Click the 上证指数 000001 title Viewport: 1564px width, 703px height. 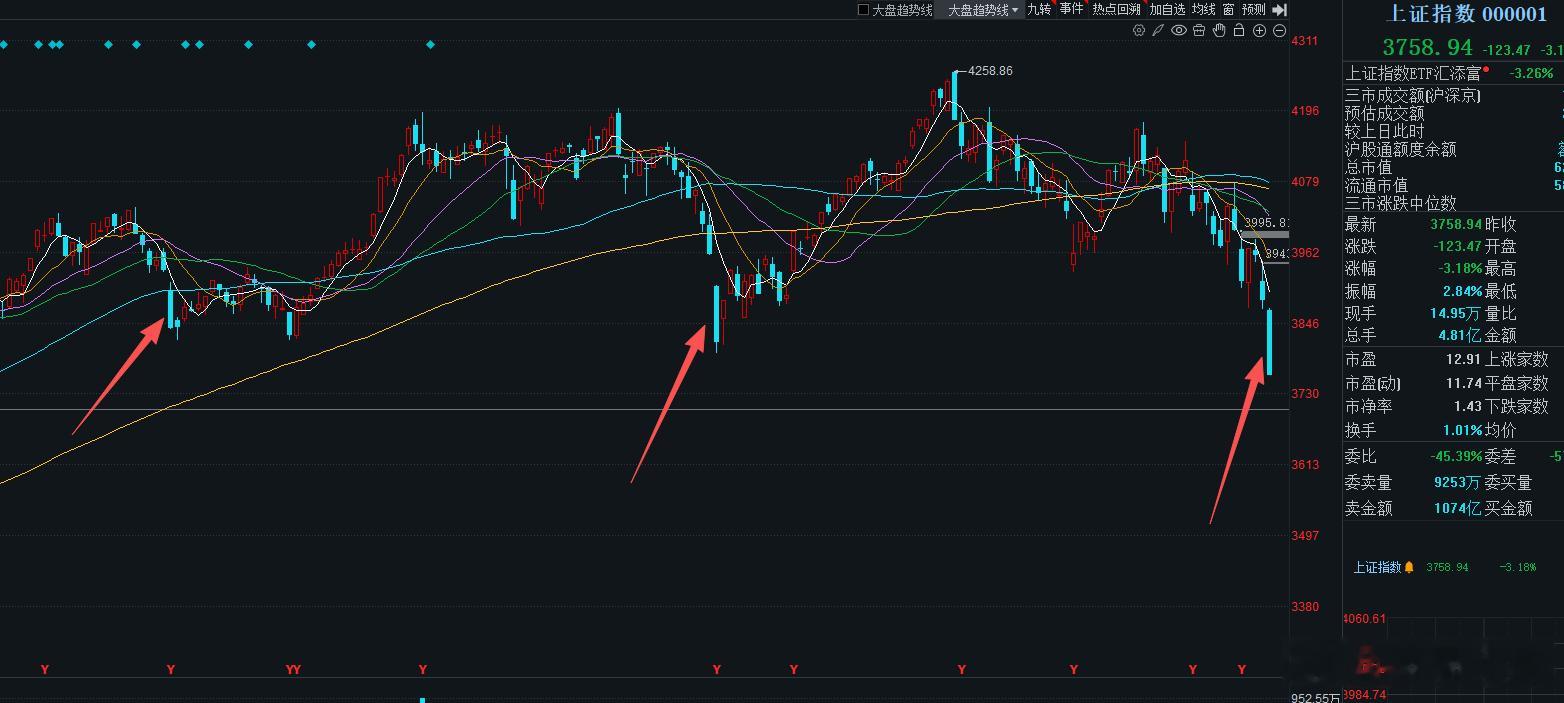pos(1466,13)
